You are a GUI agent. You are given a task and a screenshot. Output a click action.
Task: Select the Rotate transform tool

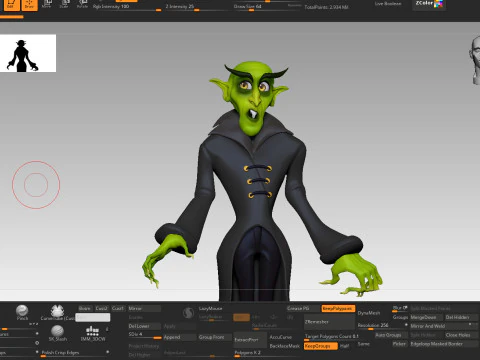pos(82,4)
